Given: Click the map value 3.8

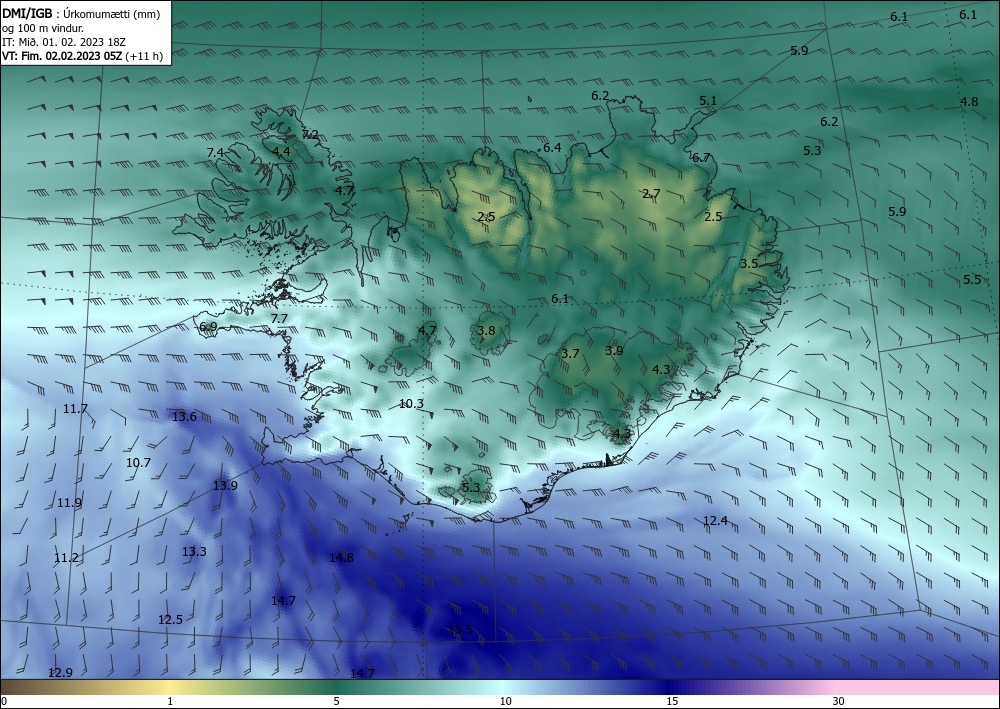Looking at the screenshot, I should pyautogui.click(x=486, y=330).
